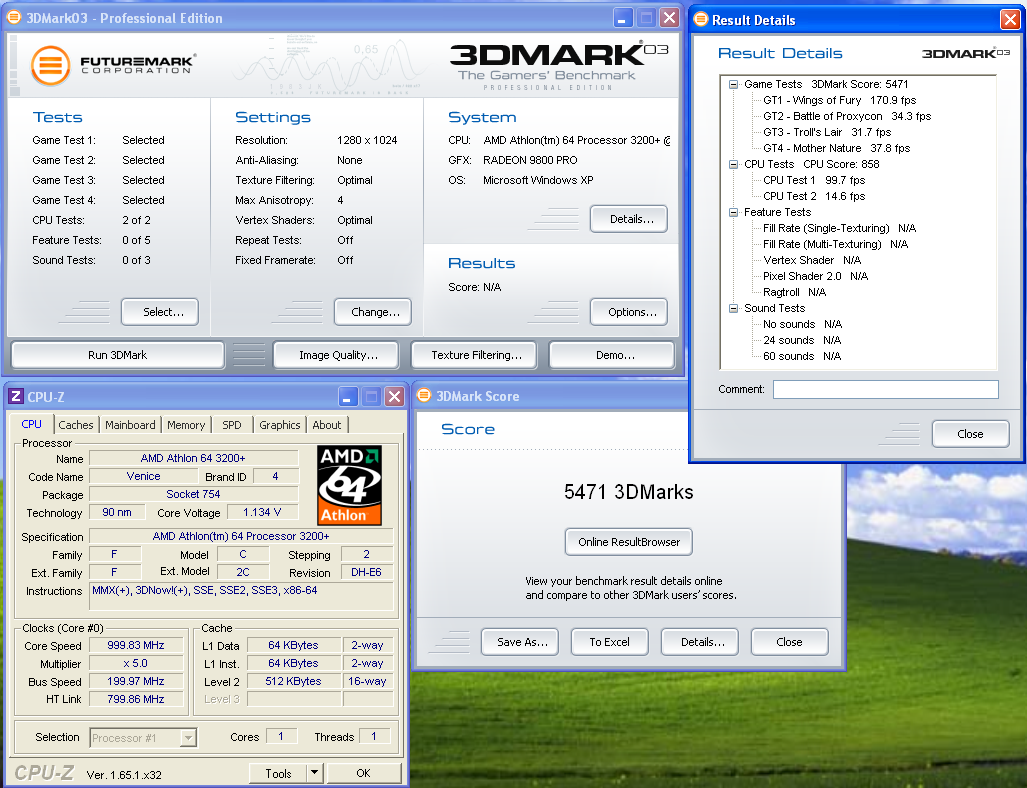
Task: Click OK in CPU-Z
Action: [364, 773]
